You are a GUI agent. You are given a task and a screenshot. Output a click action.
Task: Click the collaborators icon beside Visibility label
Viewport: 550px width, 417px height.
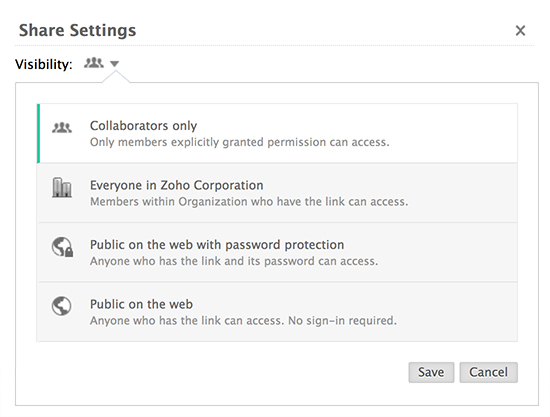(94, 63)
